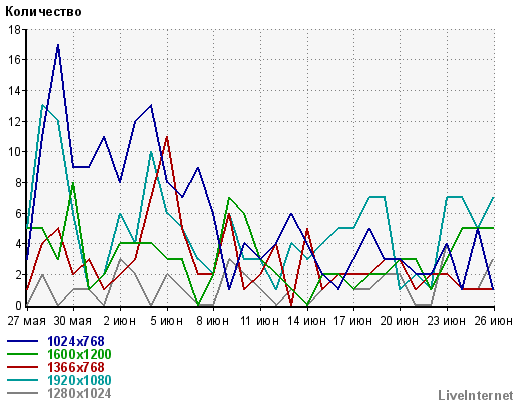Click the 26 июн date label
Image resolution: width=520 pixels, height=405 pixels.
(494, 321)
